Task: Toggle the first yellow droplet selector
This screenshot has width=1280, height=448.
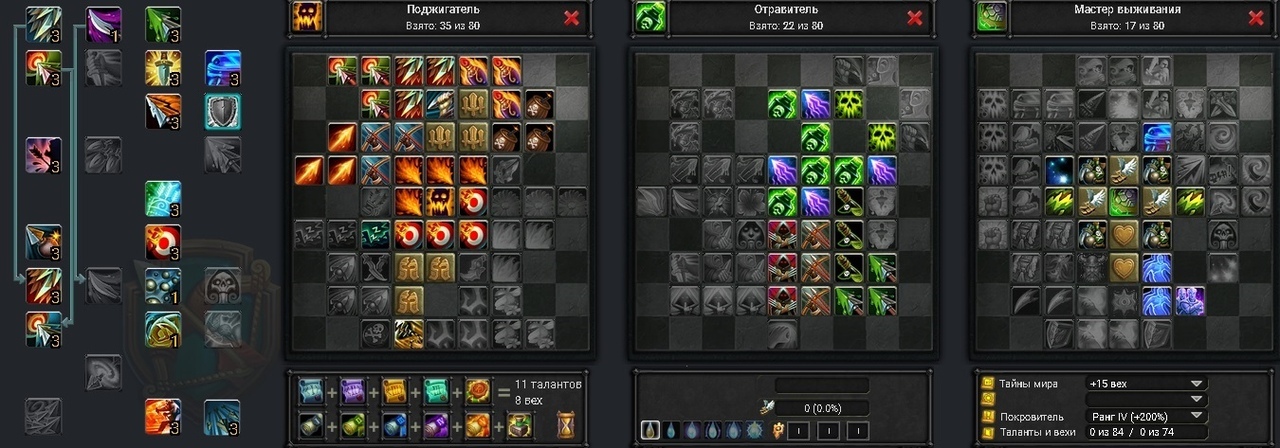Action: point(650,430)
